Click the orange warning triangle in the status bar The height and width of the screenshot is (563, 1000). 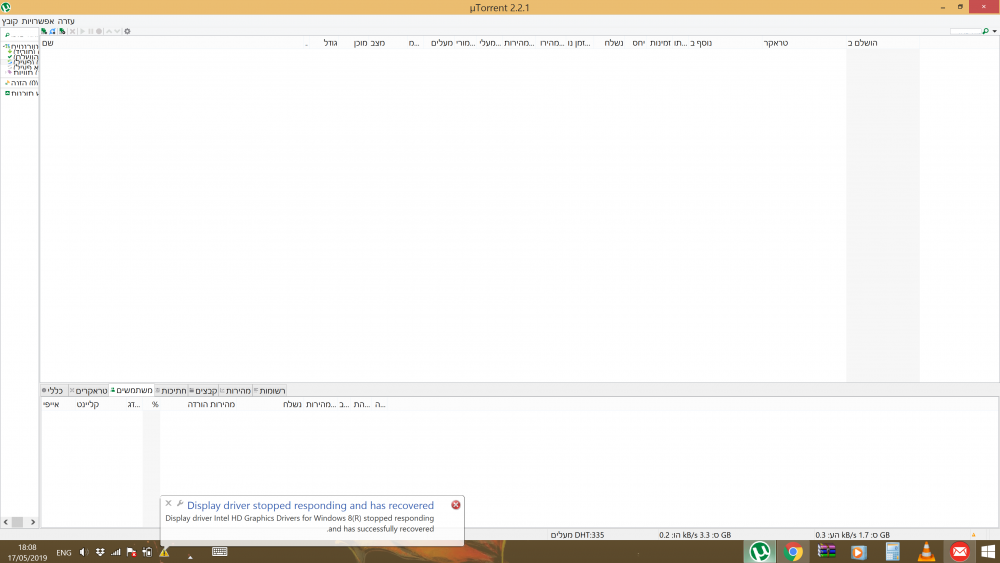coord(973,535)
